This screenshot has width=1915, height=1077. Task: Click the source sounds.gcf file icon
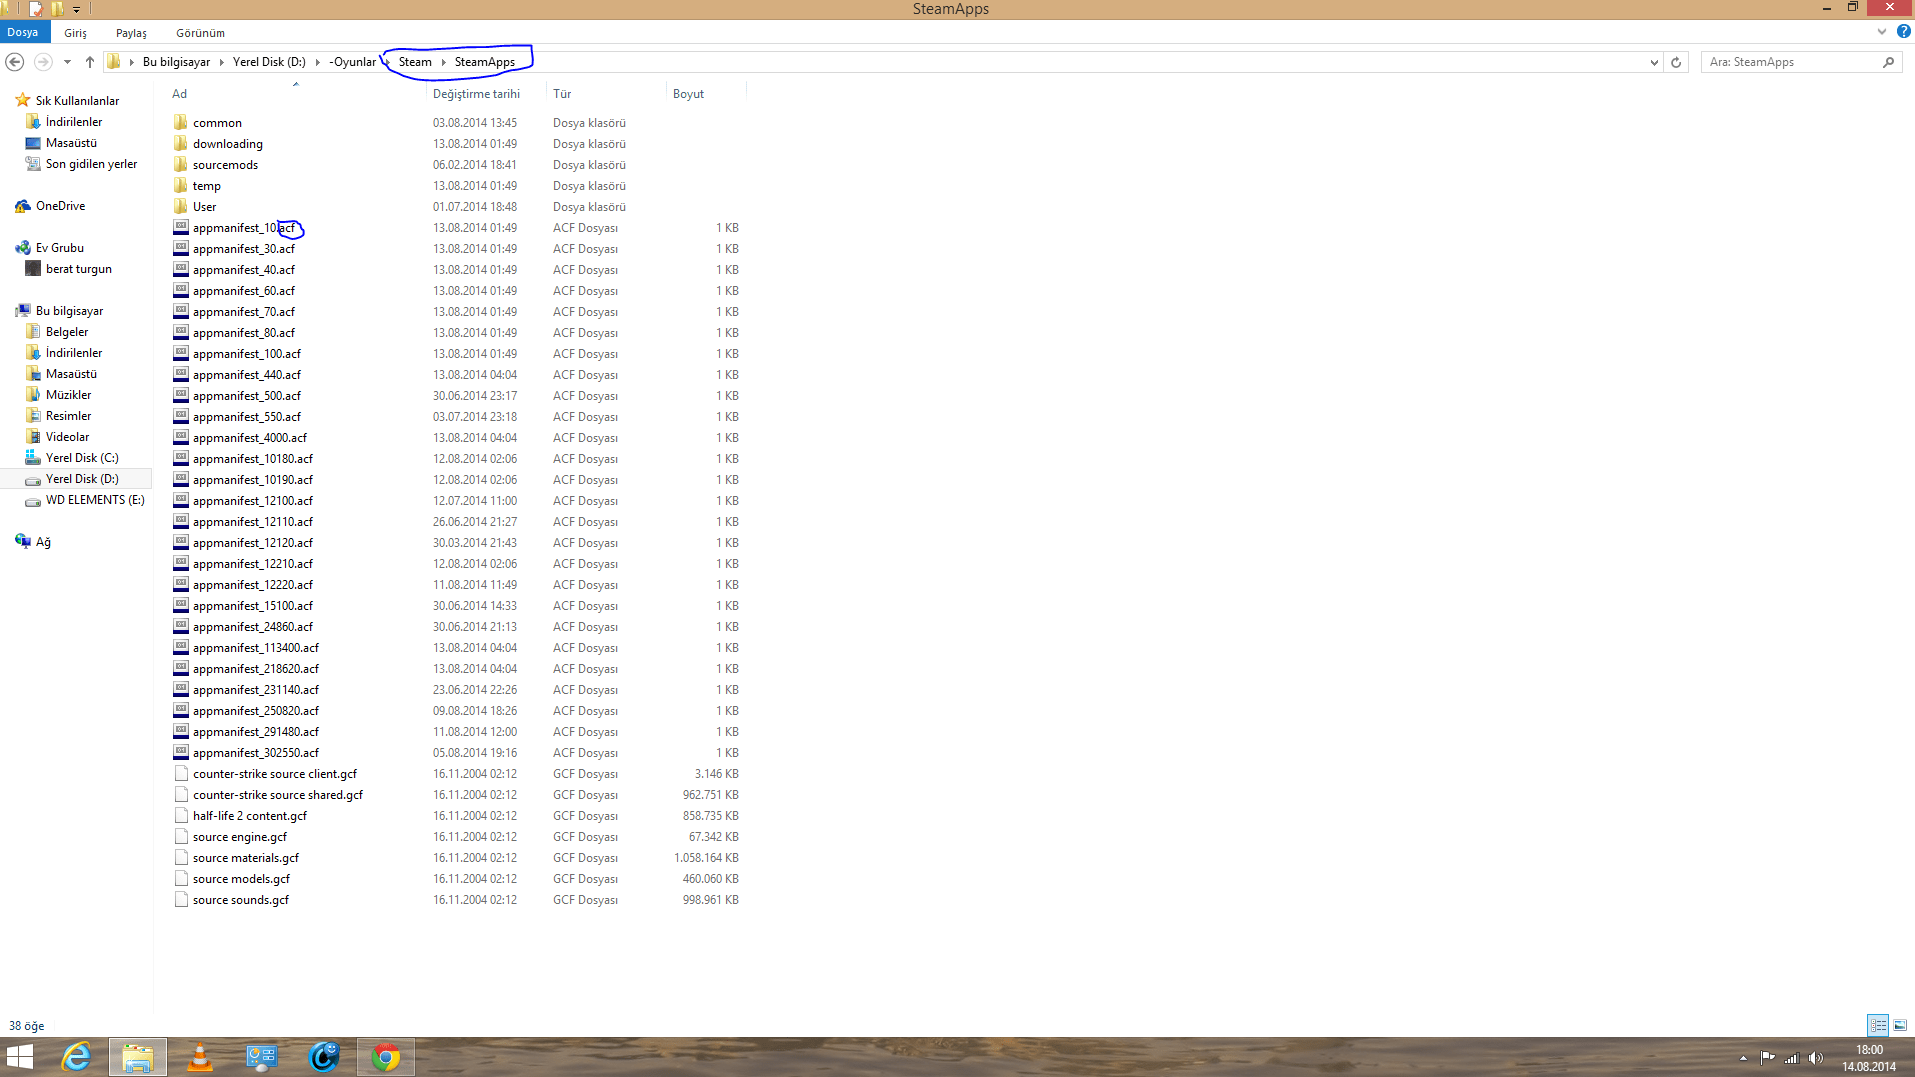click(181, 899)
